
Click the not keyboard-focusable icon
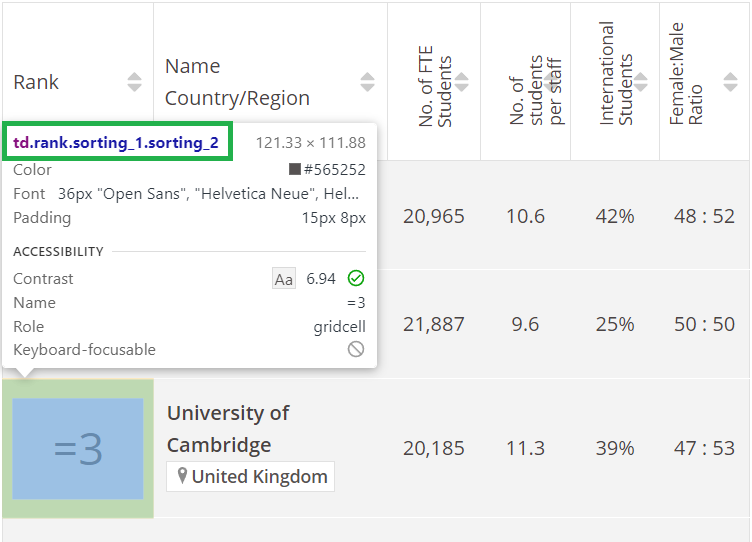click(356, 349)
